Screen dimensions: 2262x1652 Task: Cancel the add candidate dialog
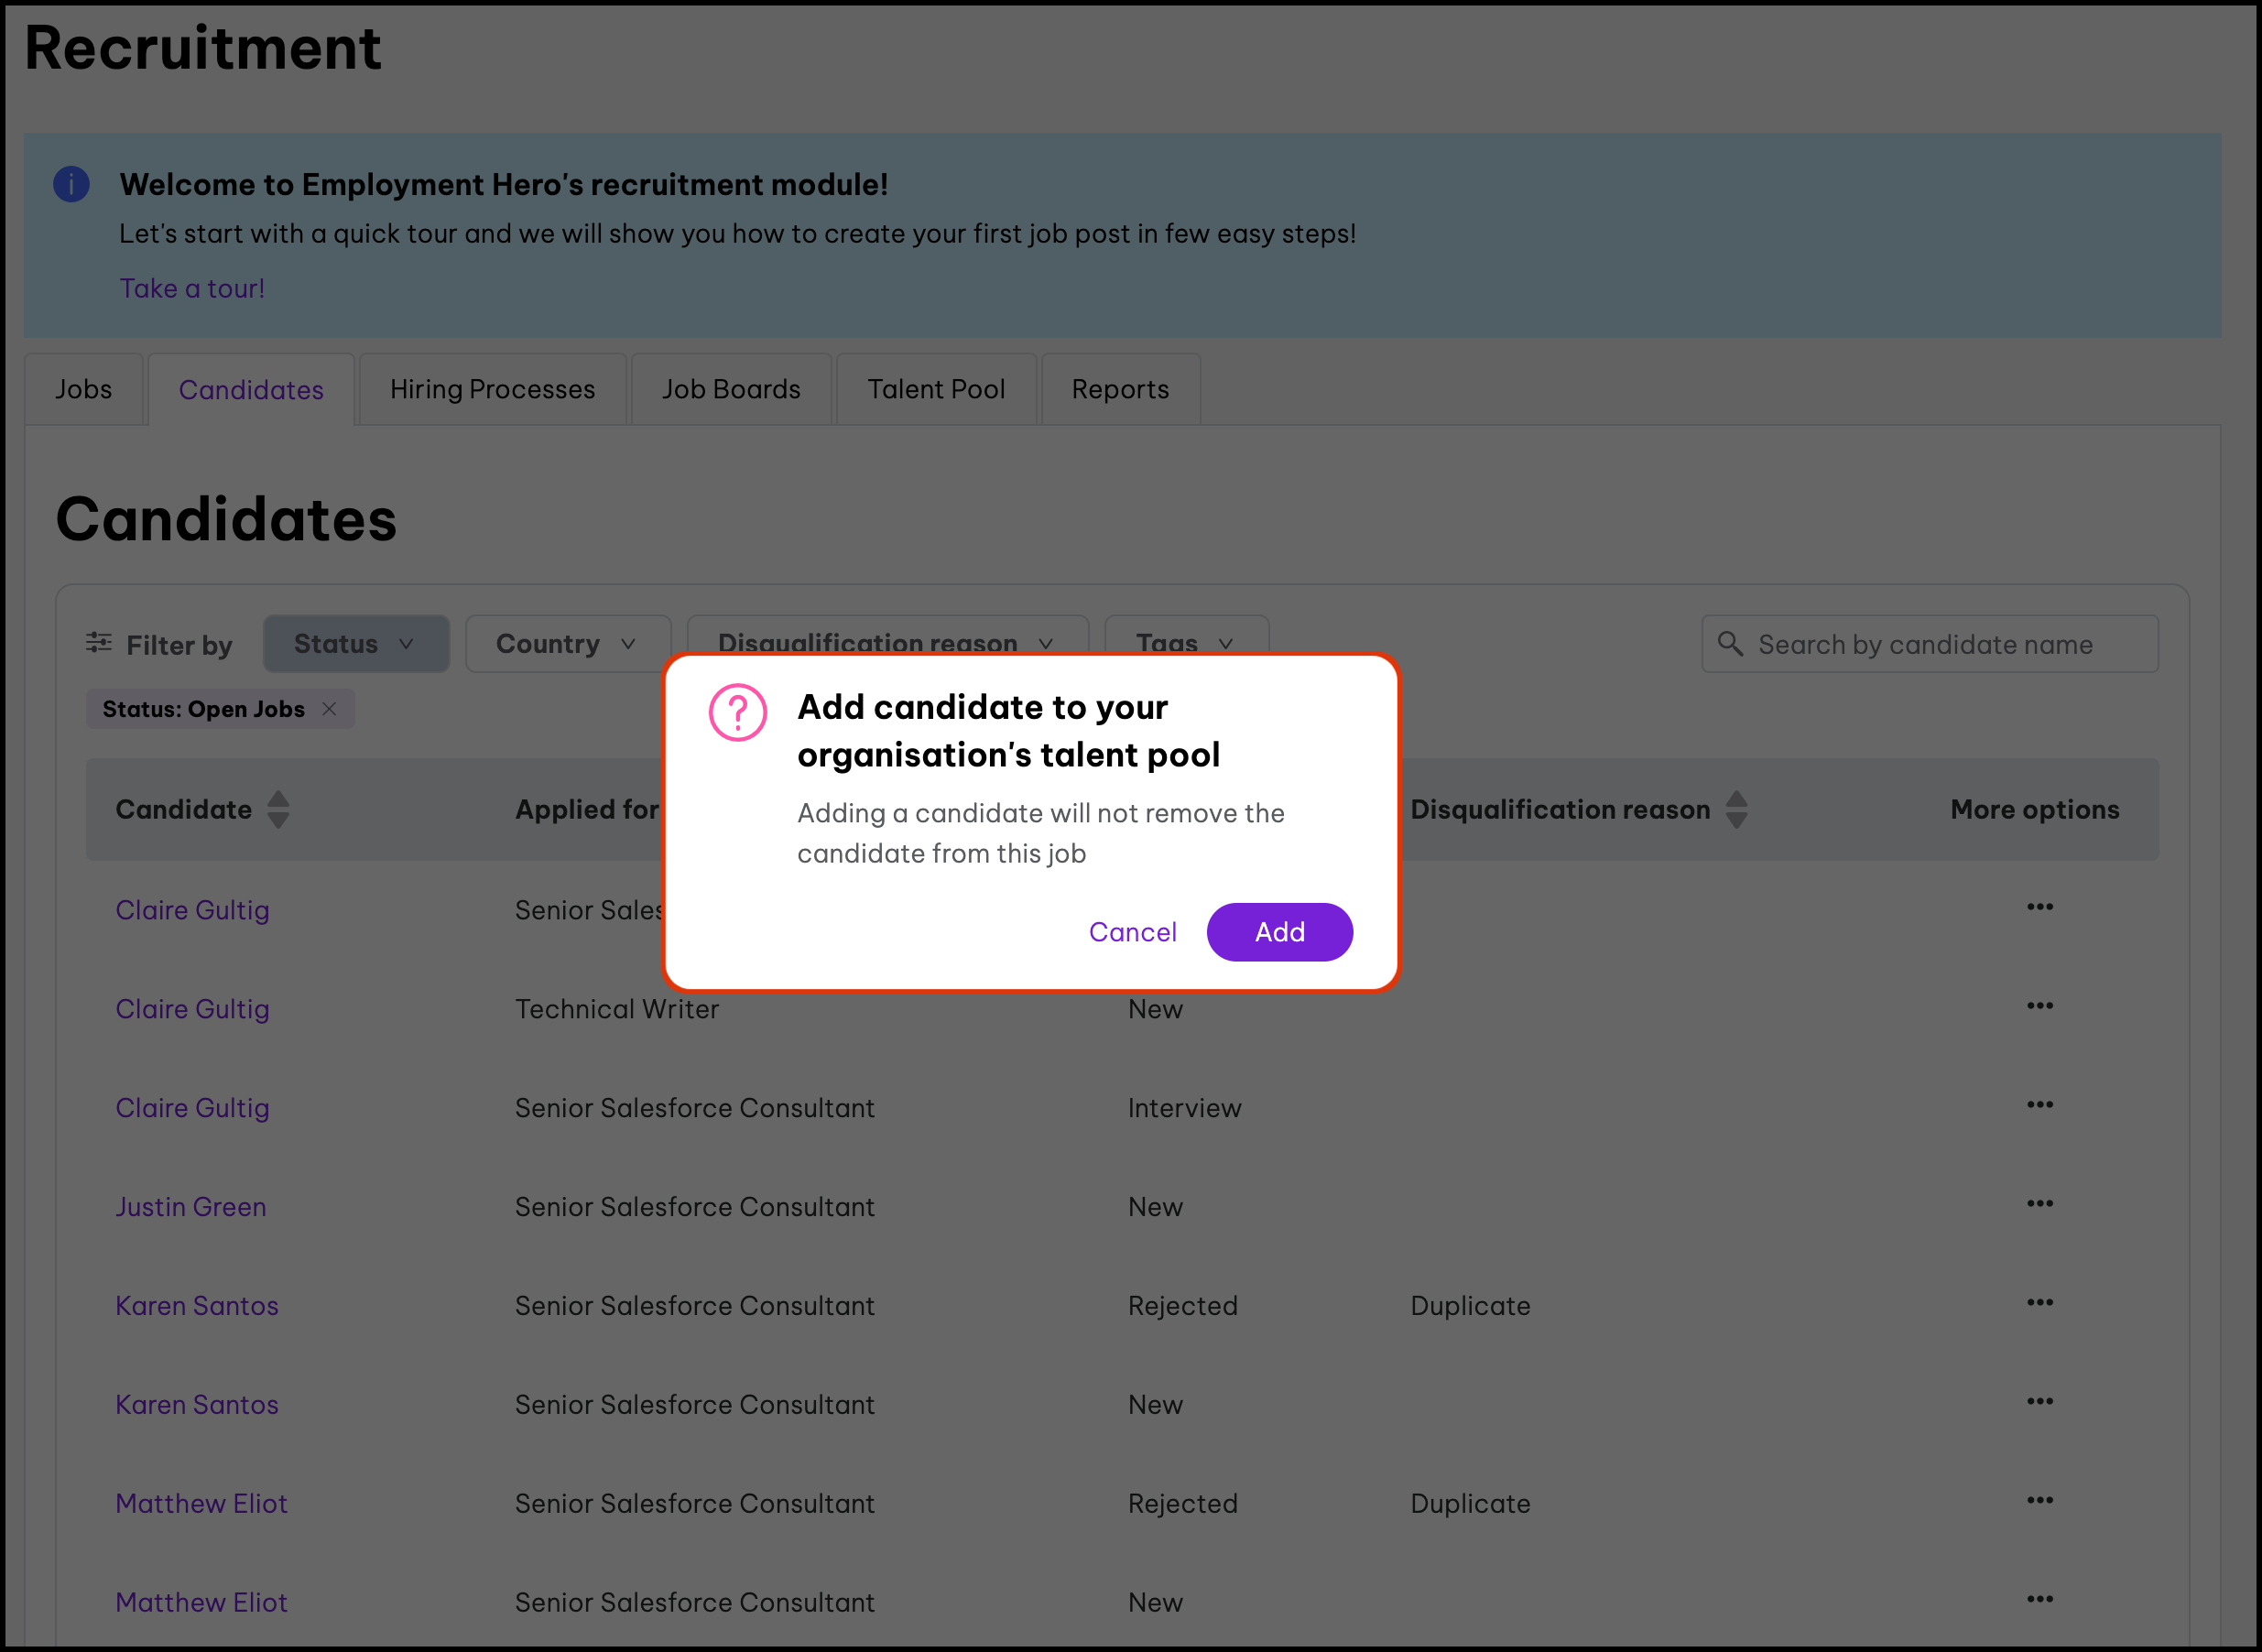pyautogui.click(x=1132, y=932)
